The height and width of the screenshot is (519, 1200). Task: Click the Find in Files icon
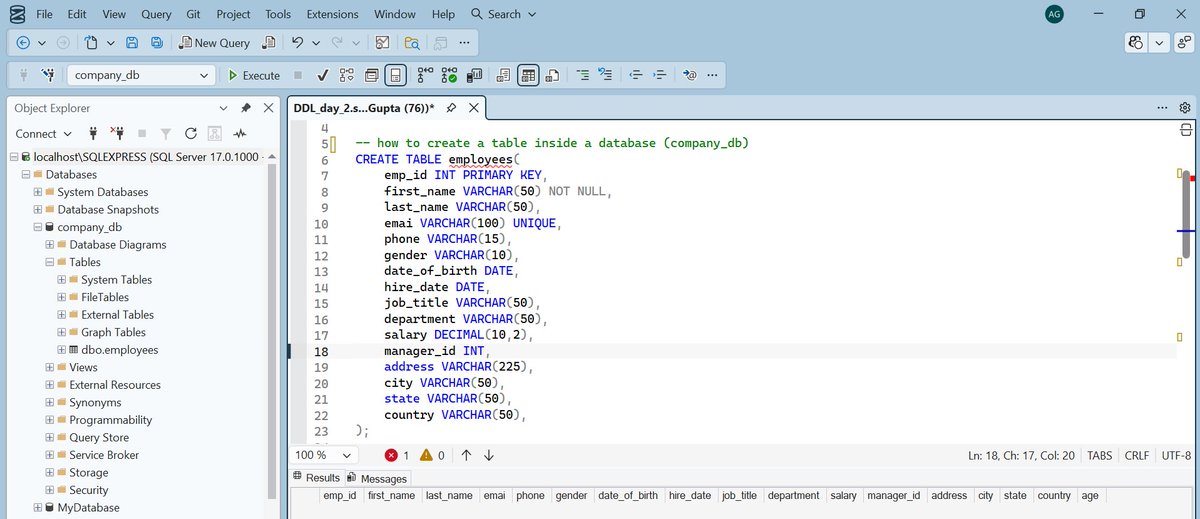[x=412, y=43]
